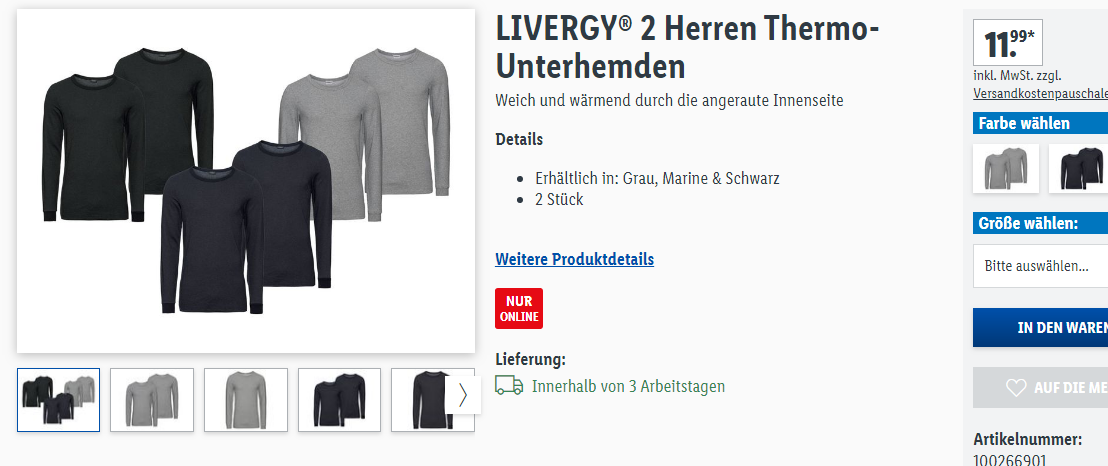The height and width of the screenshot is (466, 1108).
Task: Click the main product image
Action: click(246, 181)
